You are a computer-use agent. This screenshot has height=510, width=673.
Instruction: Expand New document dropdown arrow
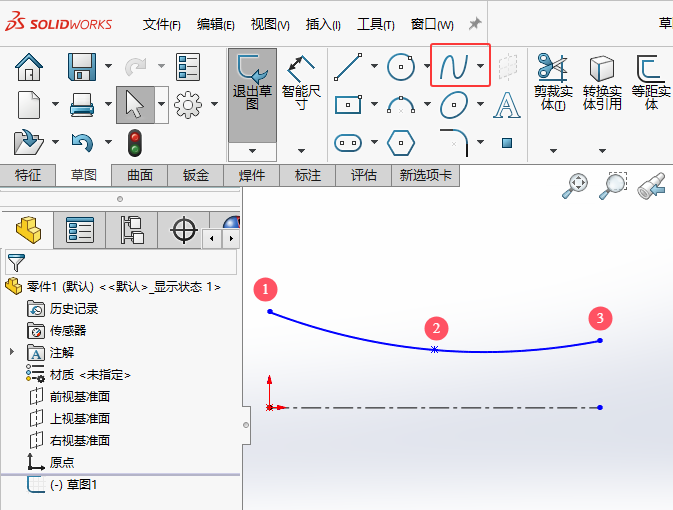[55, 104]
